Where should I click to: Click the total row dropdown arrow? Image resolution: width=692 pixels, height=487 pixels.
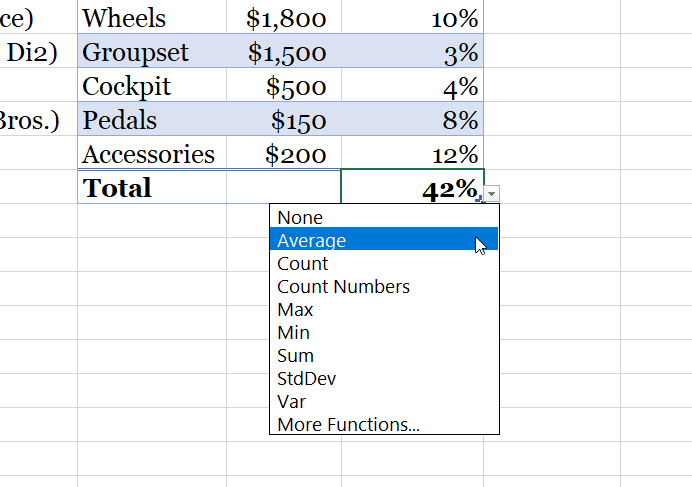[492, 193]
